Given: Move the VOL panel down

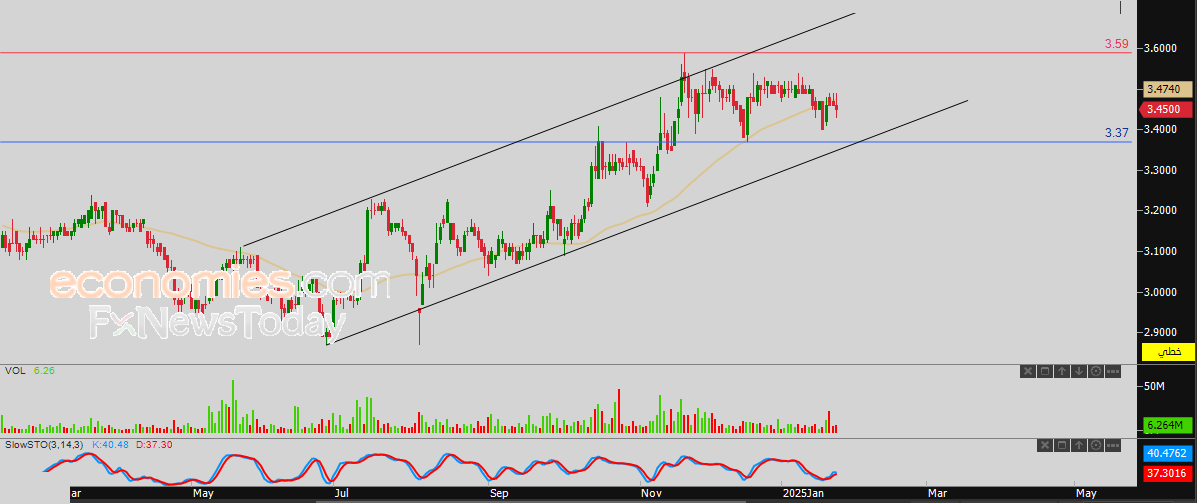Looking at the screenshot, I should (x=1079, y=371).
